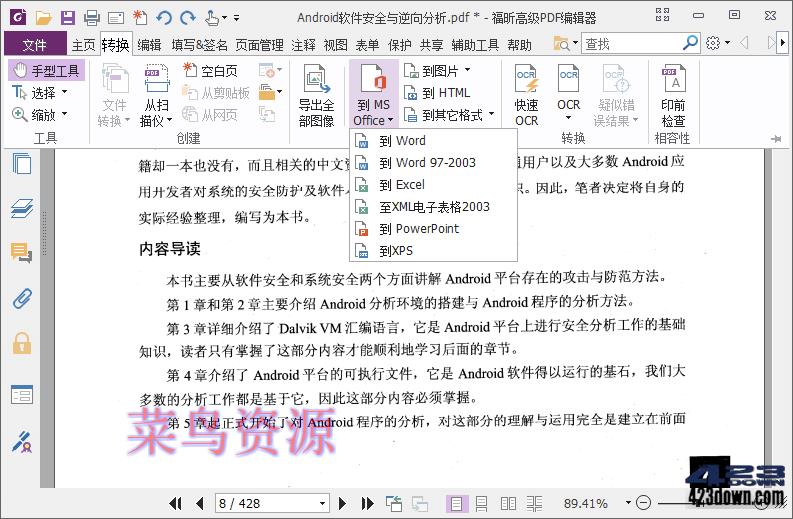Screen dimensions: 793x519
Task: Jump to last page button
Action: (x=367, y=503)
